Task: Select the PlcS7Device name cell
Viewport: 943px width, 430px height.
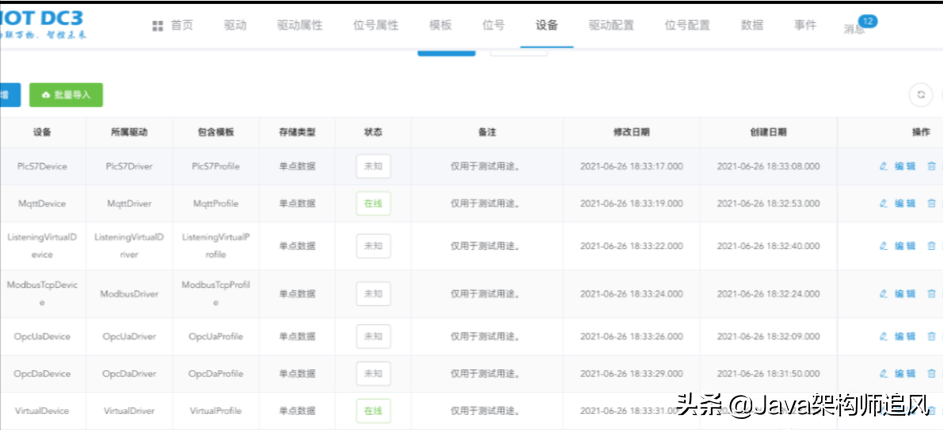Action: (42, 166)
